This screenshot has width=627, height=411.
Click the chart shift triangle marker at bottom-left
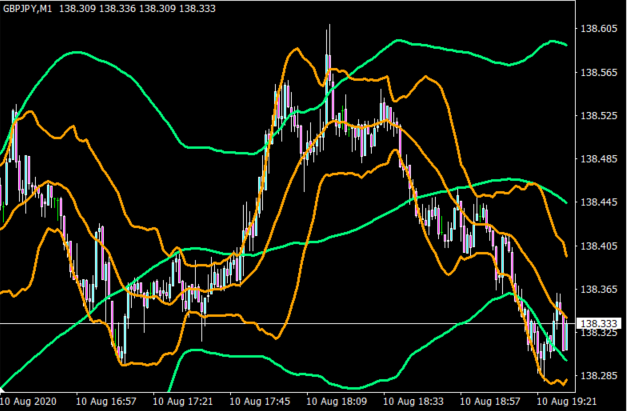pos(2,389)
